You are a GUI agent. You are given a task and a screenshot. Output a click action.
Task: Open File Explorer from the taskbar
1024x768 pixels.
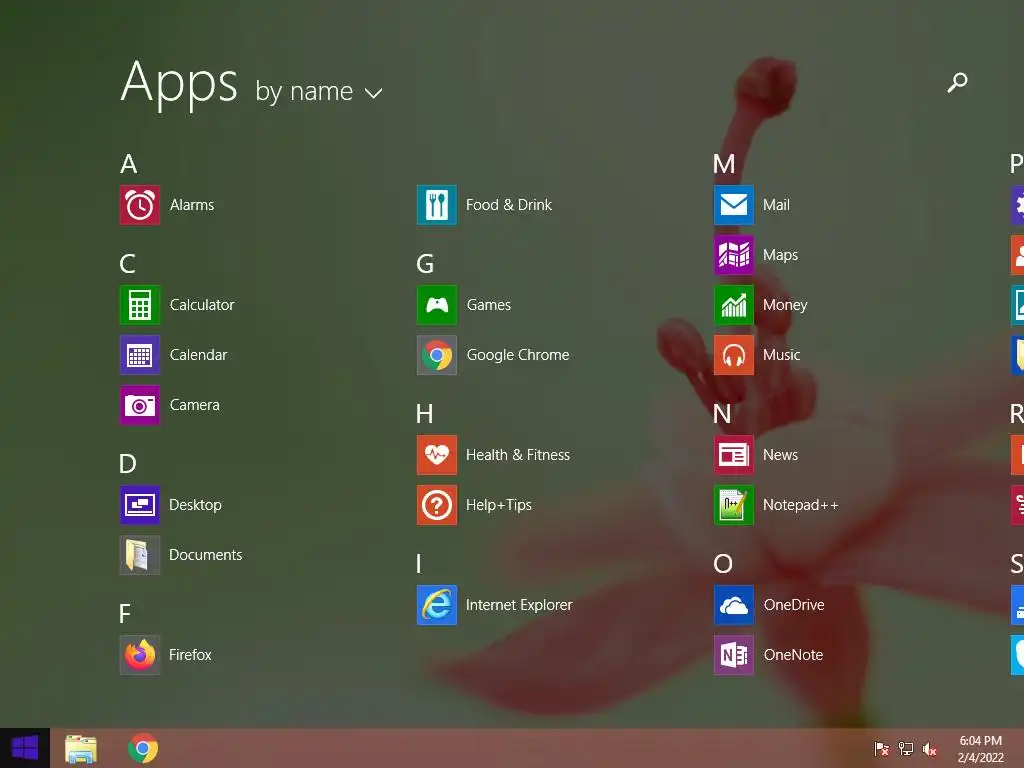point(81,748)
